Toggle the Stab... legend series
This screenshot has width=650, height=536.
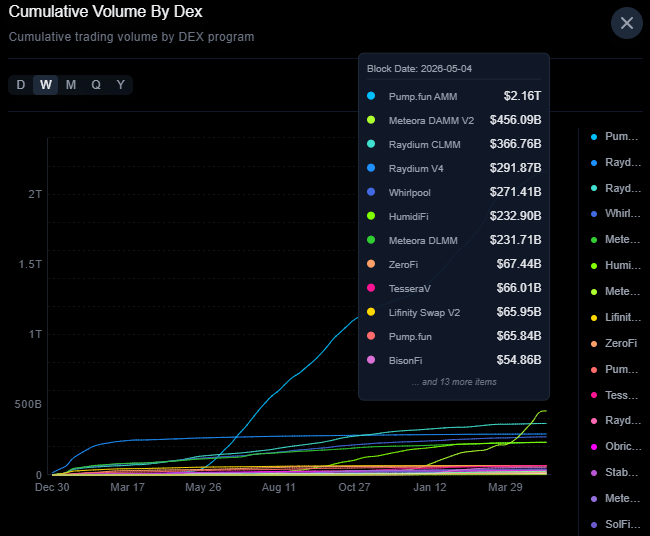[615, 472]
